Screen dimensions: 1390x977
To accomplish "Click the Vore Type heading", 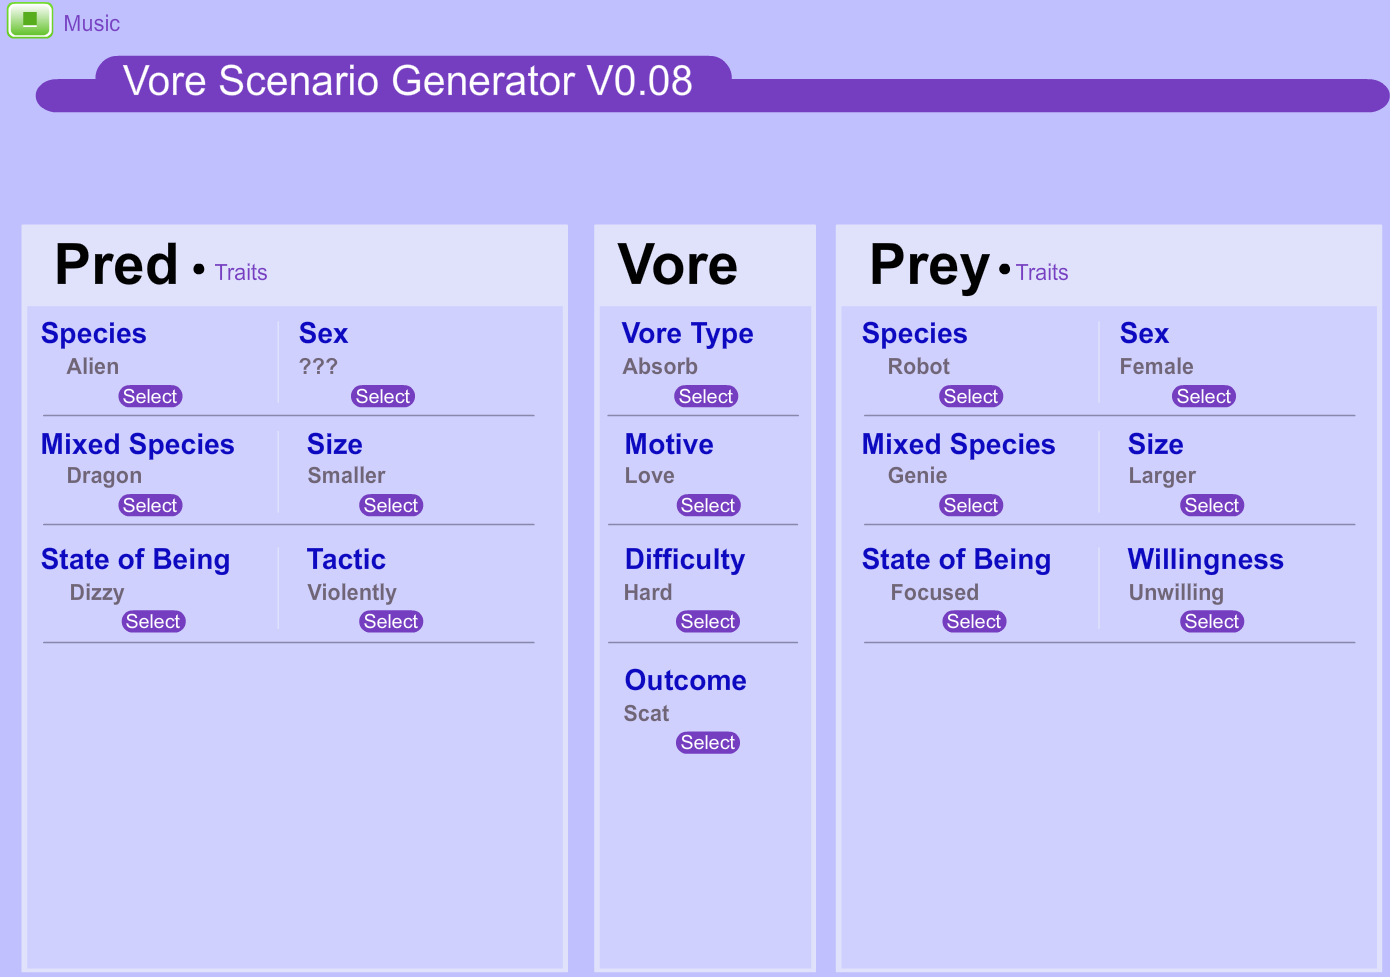I will (688, 334).
